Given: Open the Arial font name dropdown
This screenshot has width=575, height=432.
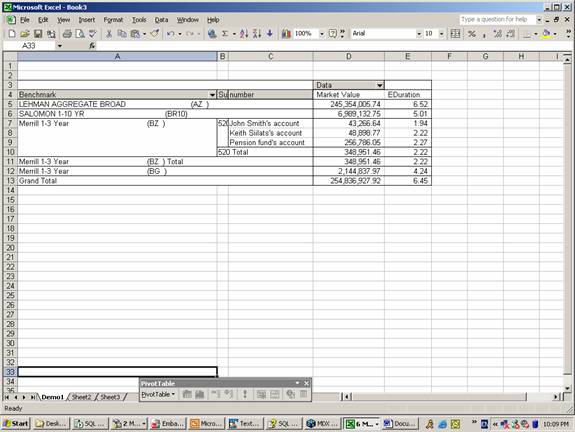Looking at the screenshot, I should click(x=418, y=34).
